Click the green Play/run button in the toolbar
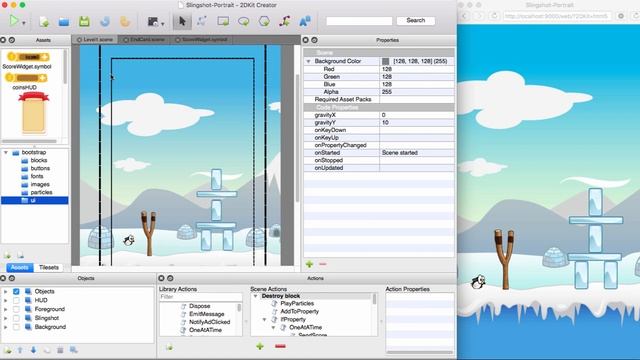 14,20
